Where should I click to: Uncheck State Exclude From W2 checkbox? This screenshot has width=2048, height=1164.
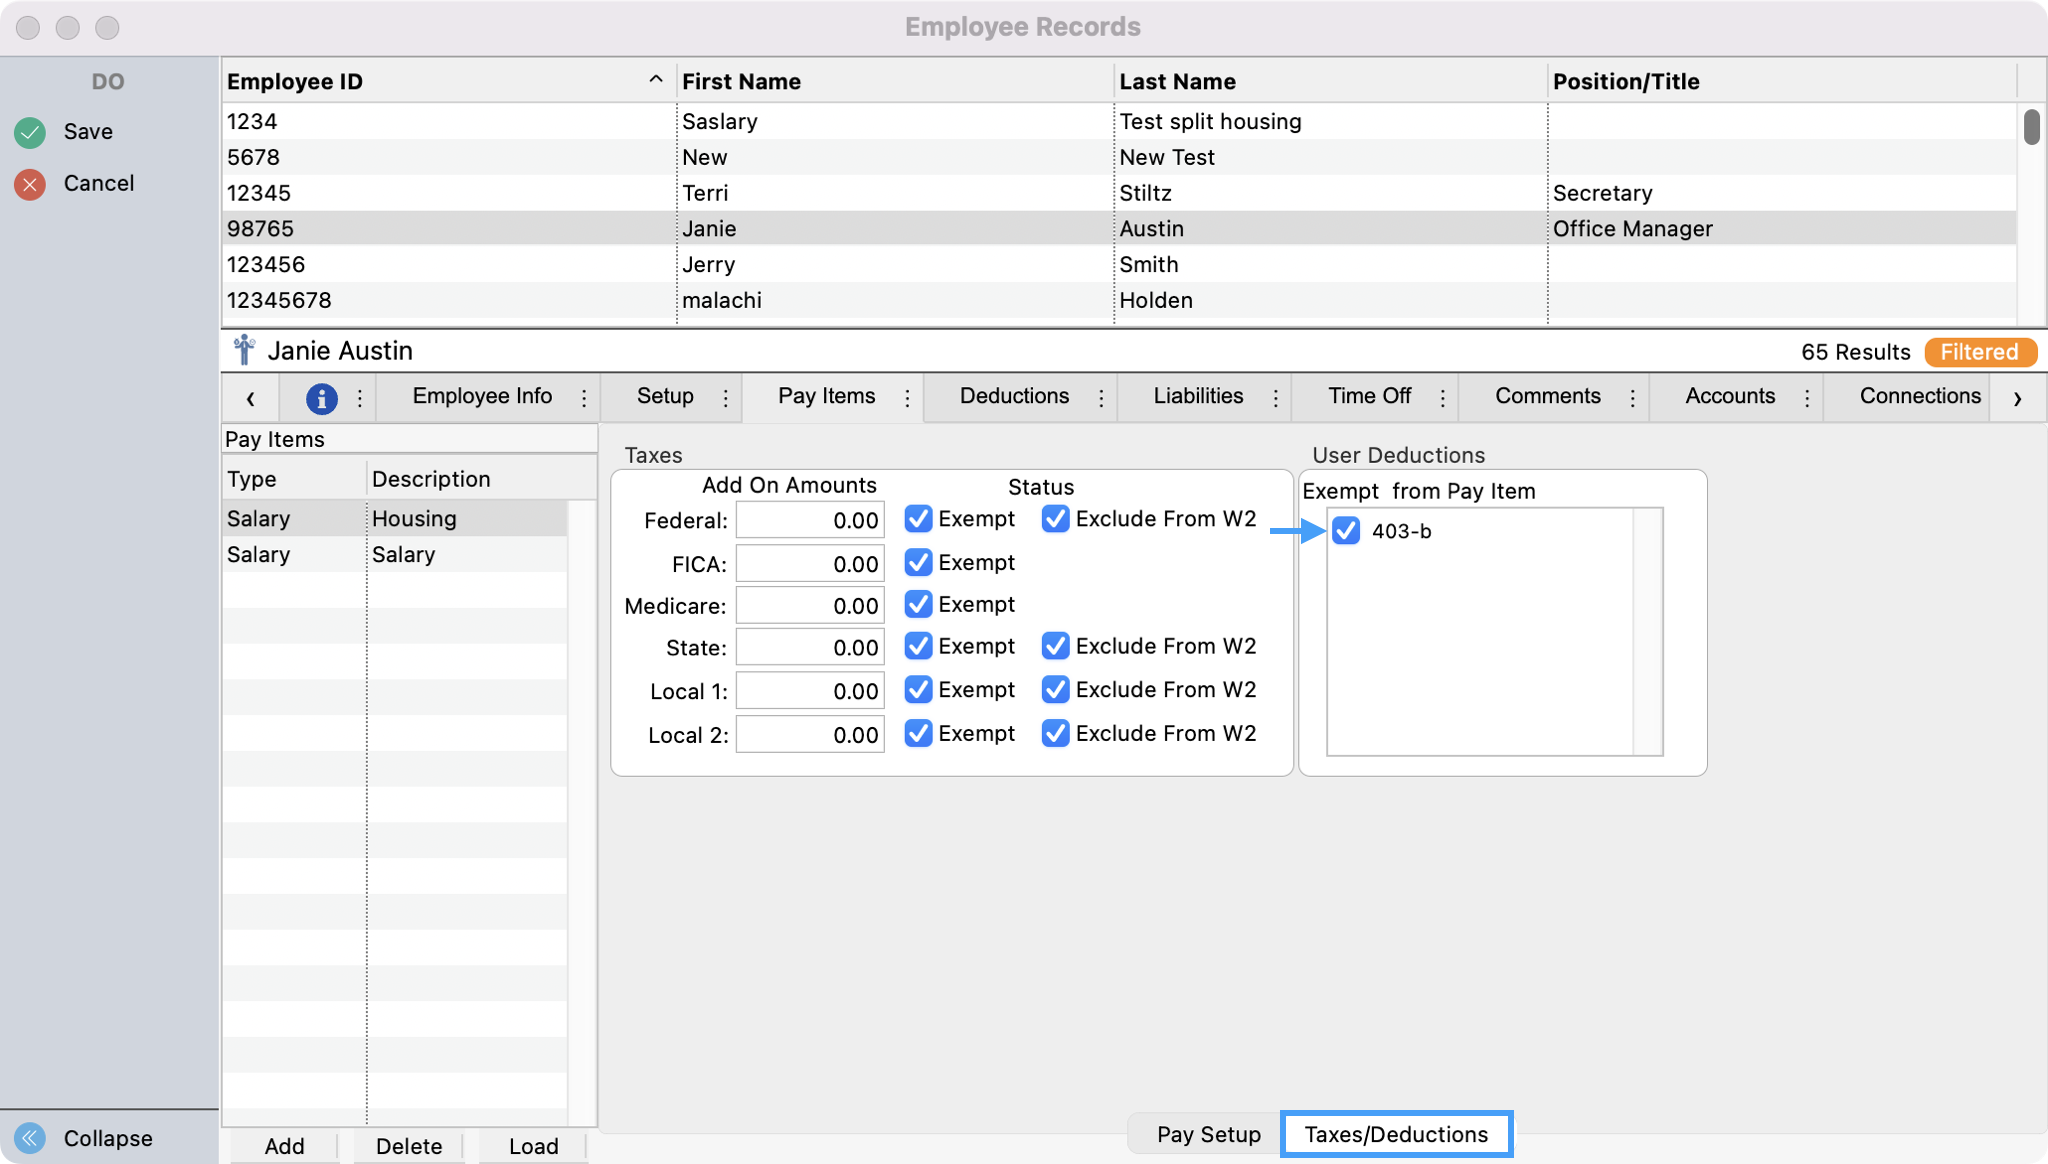[x=1055, y=647]
